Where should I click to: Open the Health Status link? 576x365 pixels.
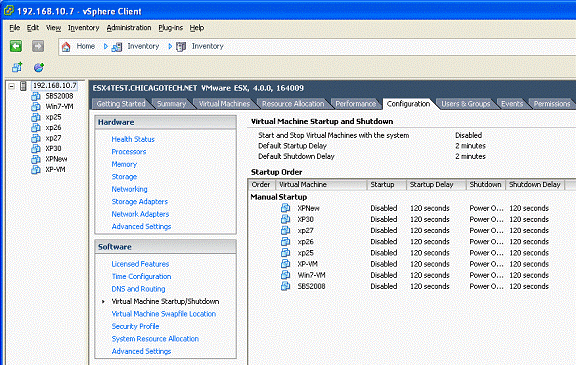click(133, 139)
